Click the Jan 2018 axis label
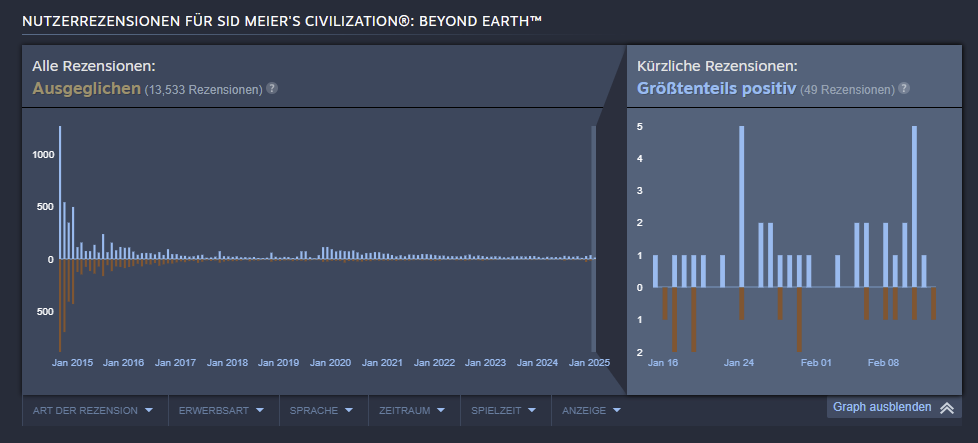 click(227, 363)
